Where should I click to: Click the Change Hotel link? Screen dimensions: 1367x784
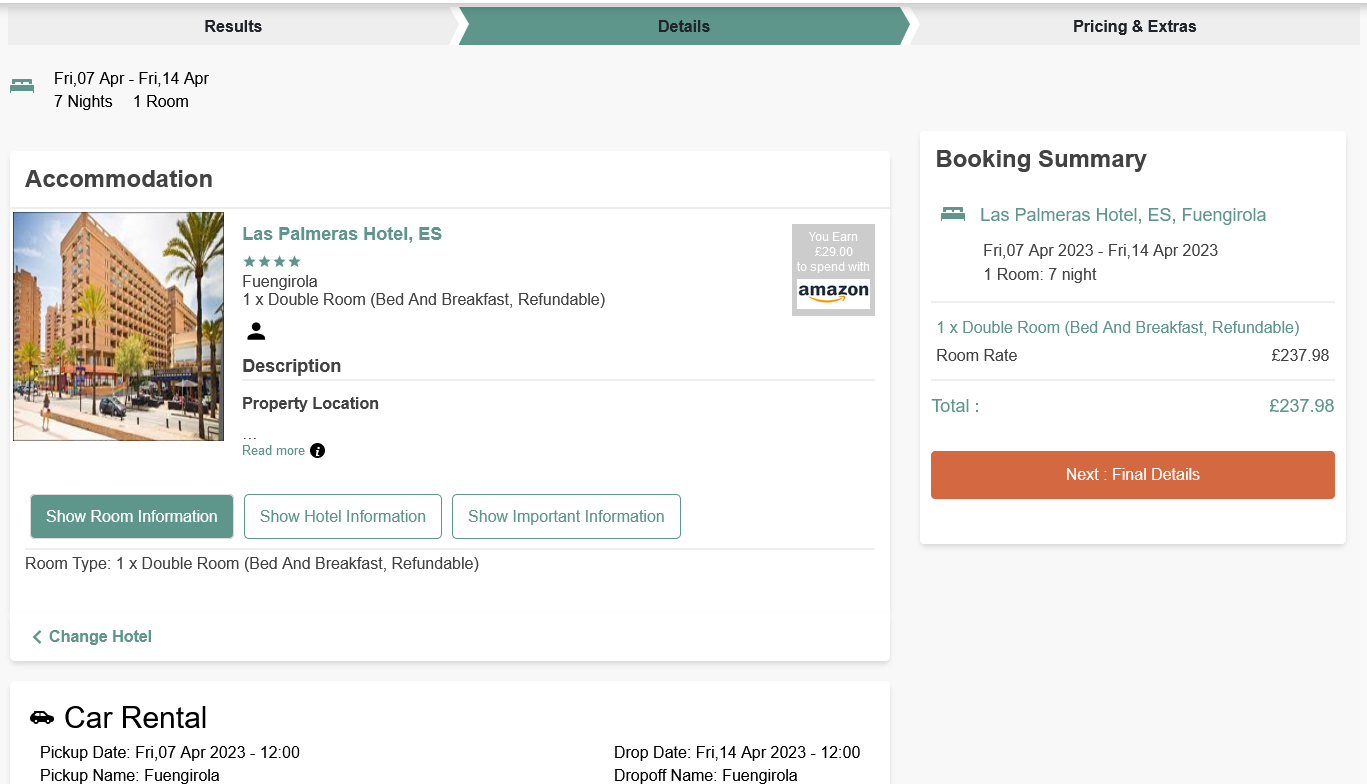100,636
